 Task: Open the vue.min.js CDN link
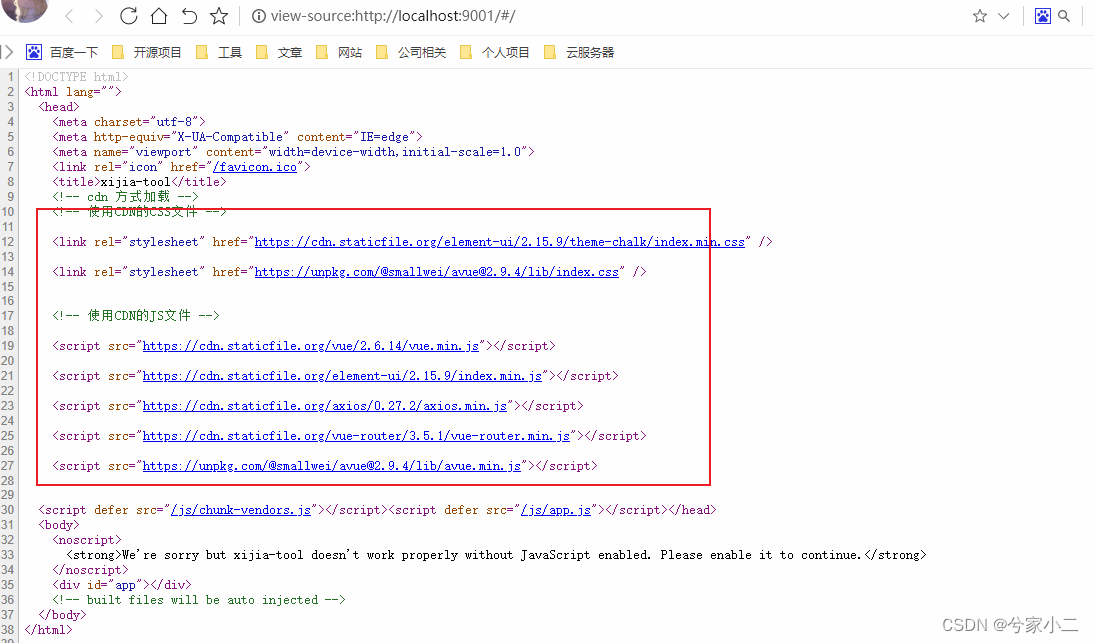click(x=311, y=346)
